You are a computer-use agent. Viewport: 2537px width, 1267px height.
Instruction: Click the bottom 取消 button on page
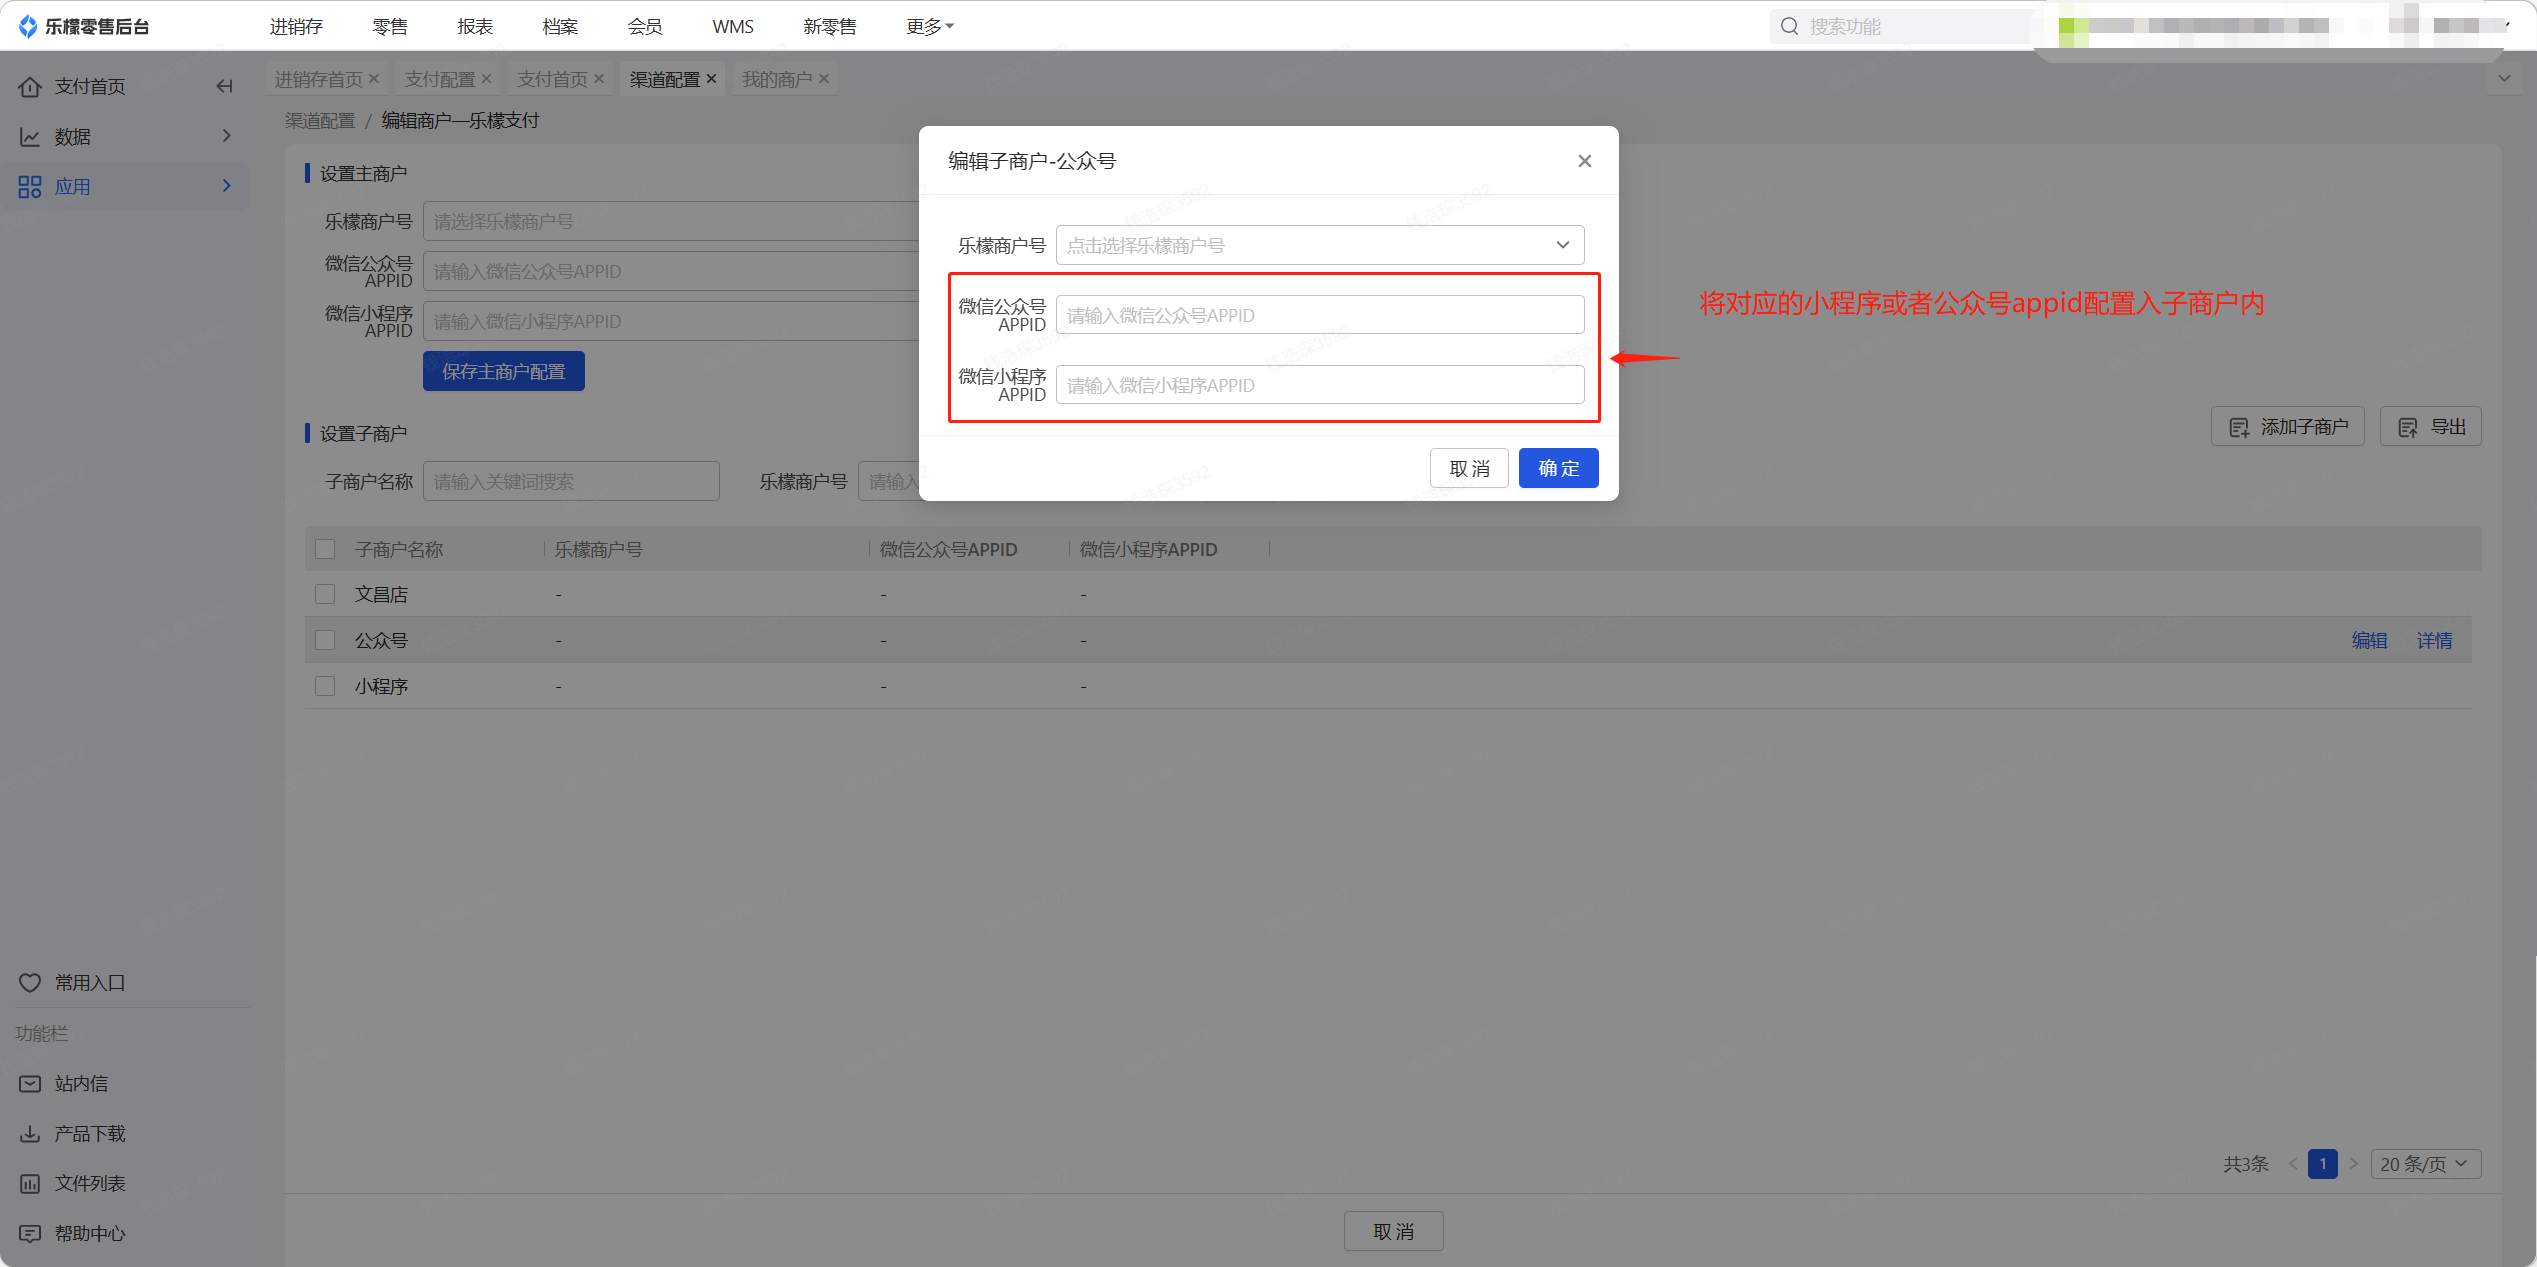[1393, 1231]
